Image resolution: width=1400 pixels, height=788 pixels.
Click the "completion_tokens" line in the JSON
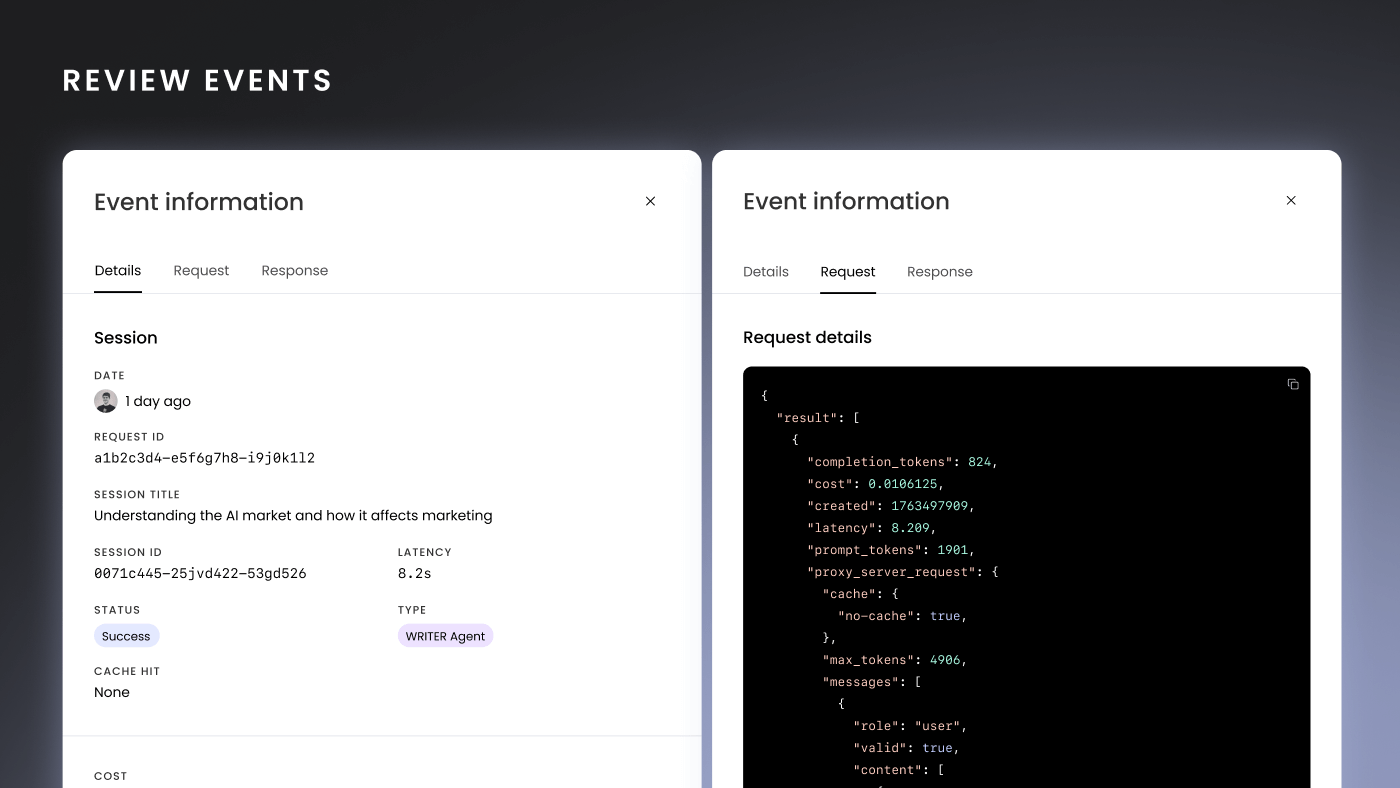[x=902, y=462]
